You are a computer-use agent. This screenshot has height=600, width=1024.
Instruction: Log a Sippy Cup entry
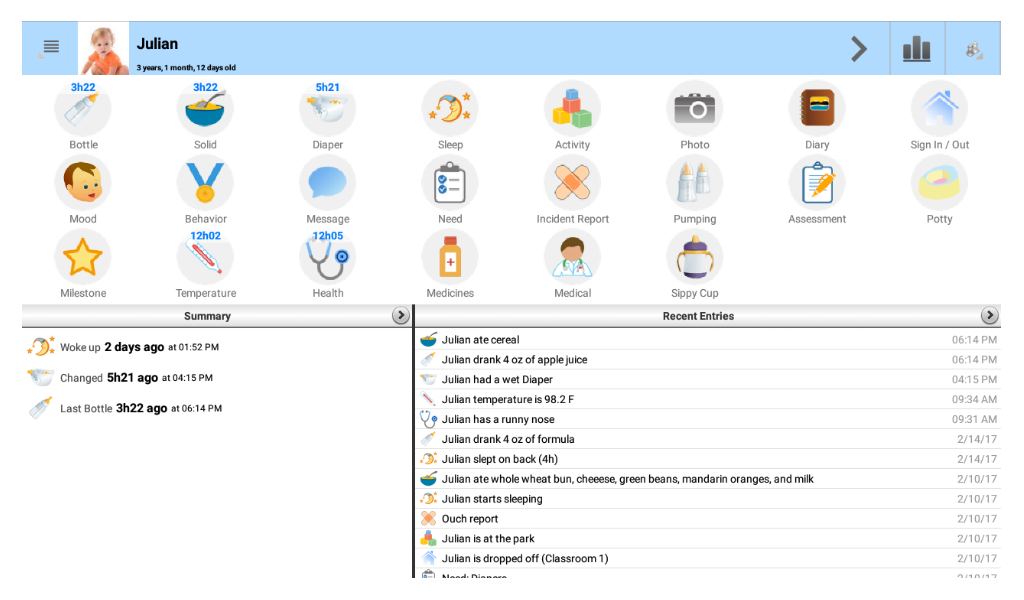[x=695, y=258]
